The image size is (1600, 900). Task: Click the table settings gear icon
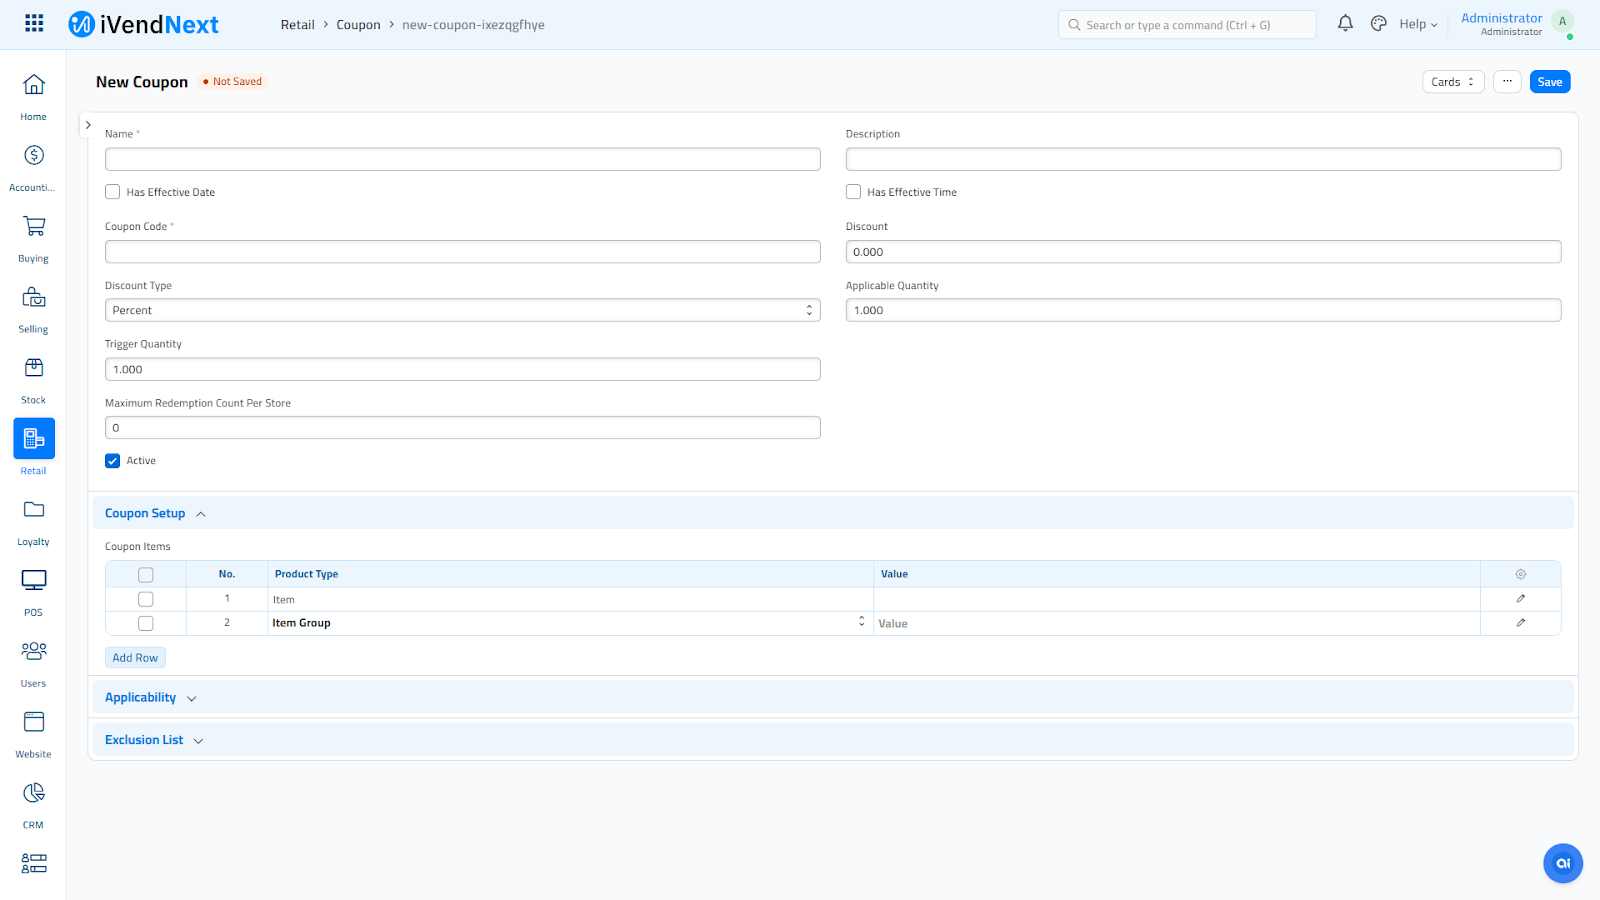tap(1520, 574)
